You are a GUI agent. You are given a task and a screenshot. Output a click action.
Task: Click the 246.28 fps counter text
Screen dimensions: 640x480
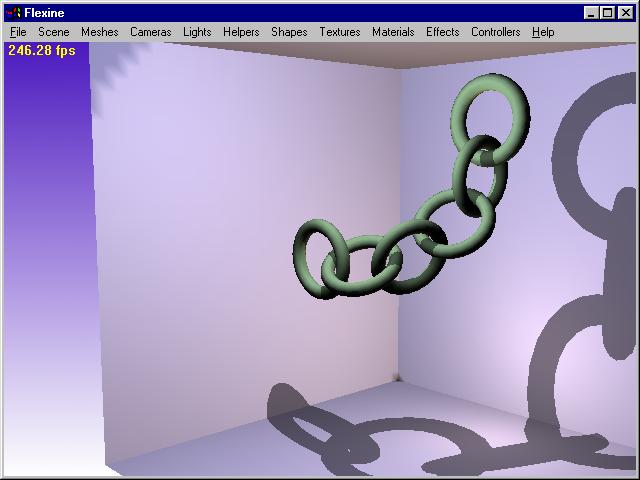click(x=42, y=51)
